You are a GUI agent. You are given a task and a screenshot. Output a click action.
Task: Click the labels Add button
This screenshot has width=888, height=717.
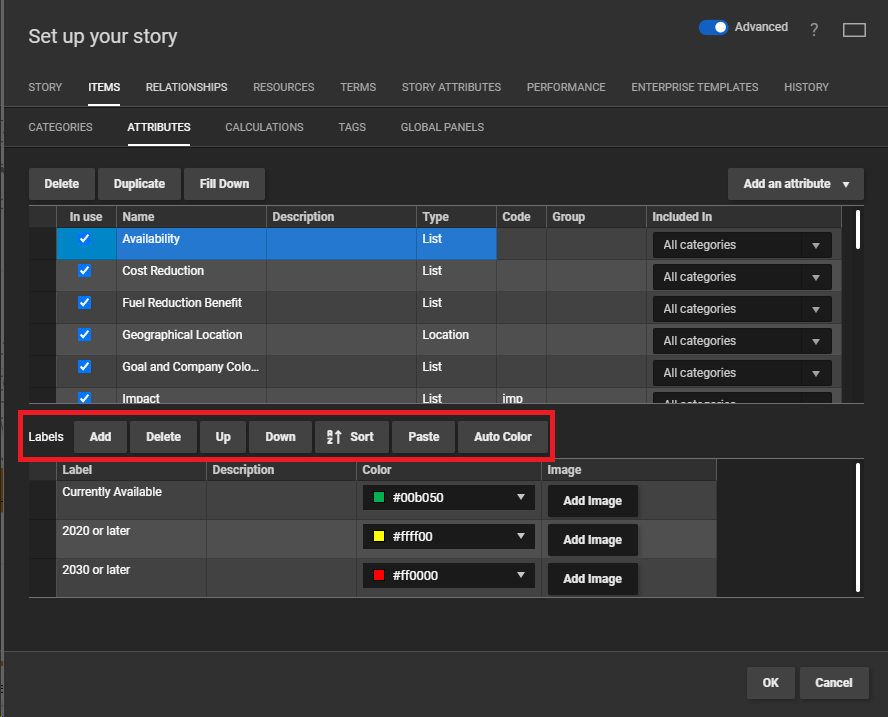pos(100,437)
